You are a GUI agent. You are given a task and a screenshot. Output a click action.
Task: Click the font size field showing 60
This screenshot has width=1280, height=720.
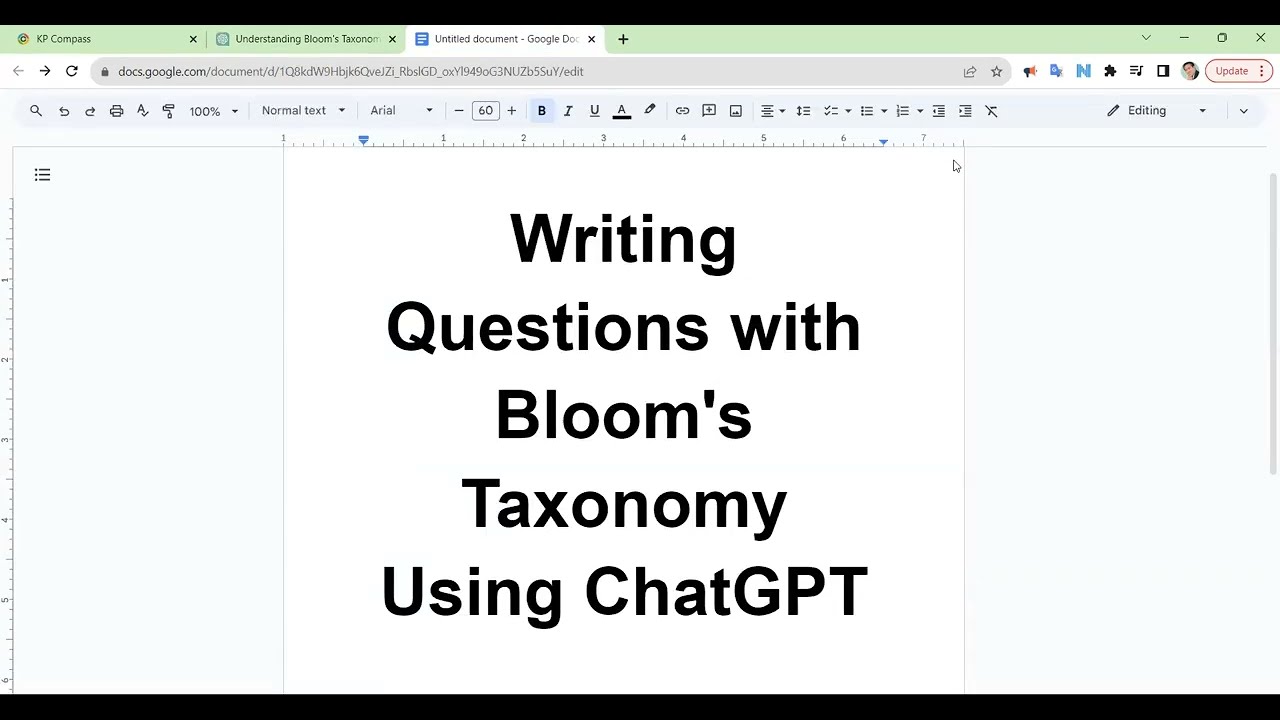(485, 111)
